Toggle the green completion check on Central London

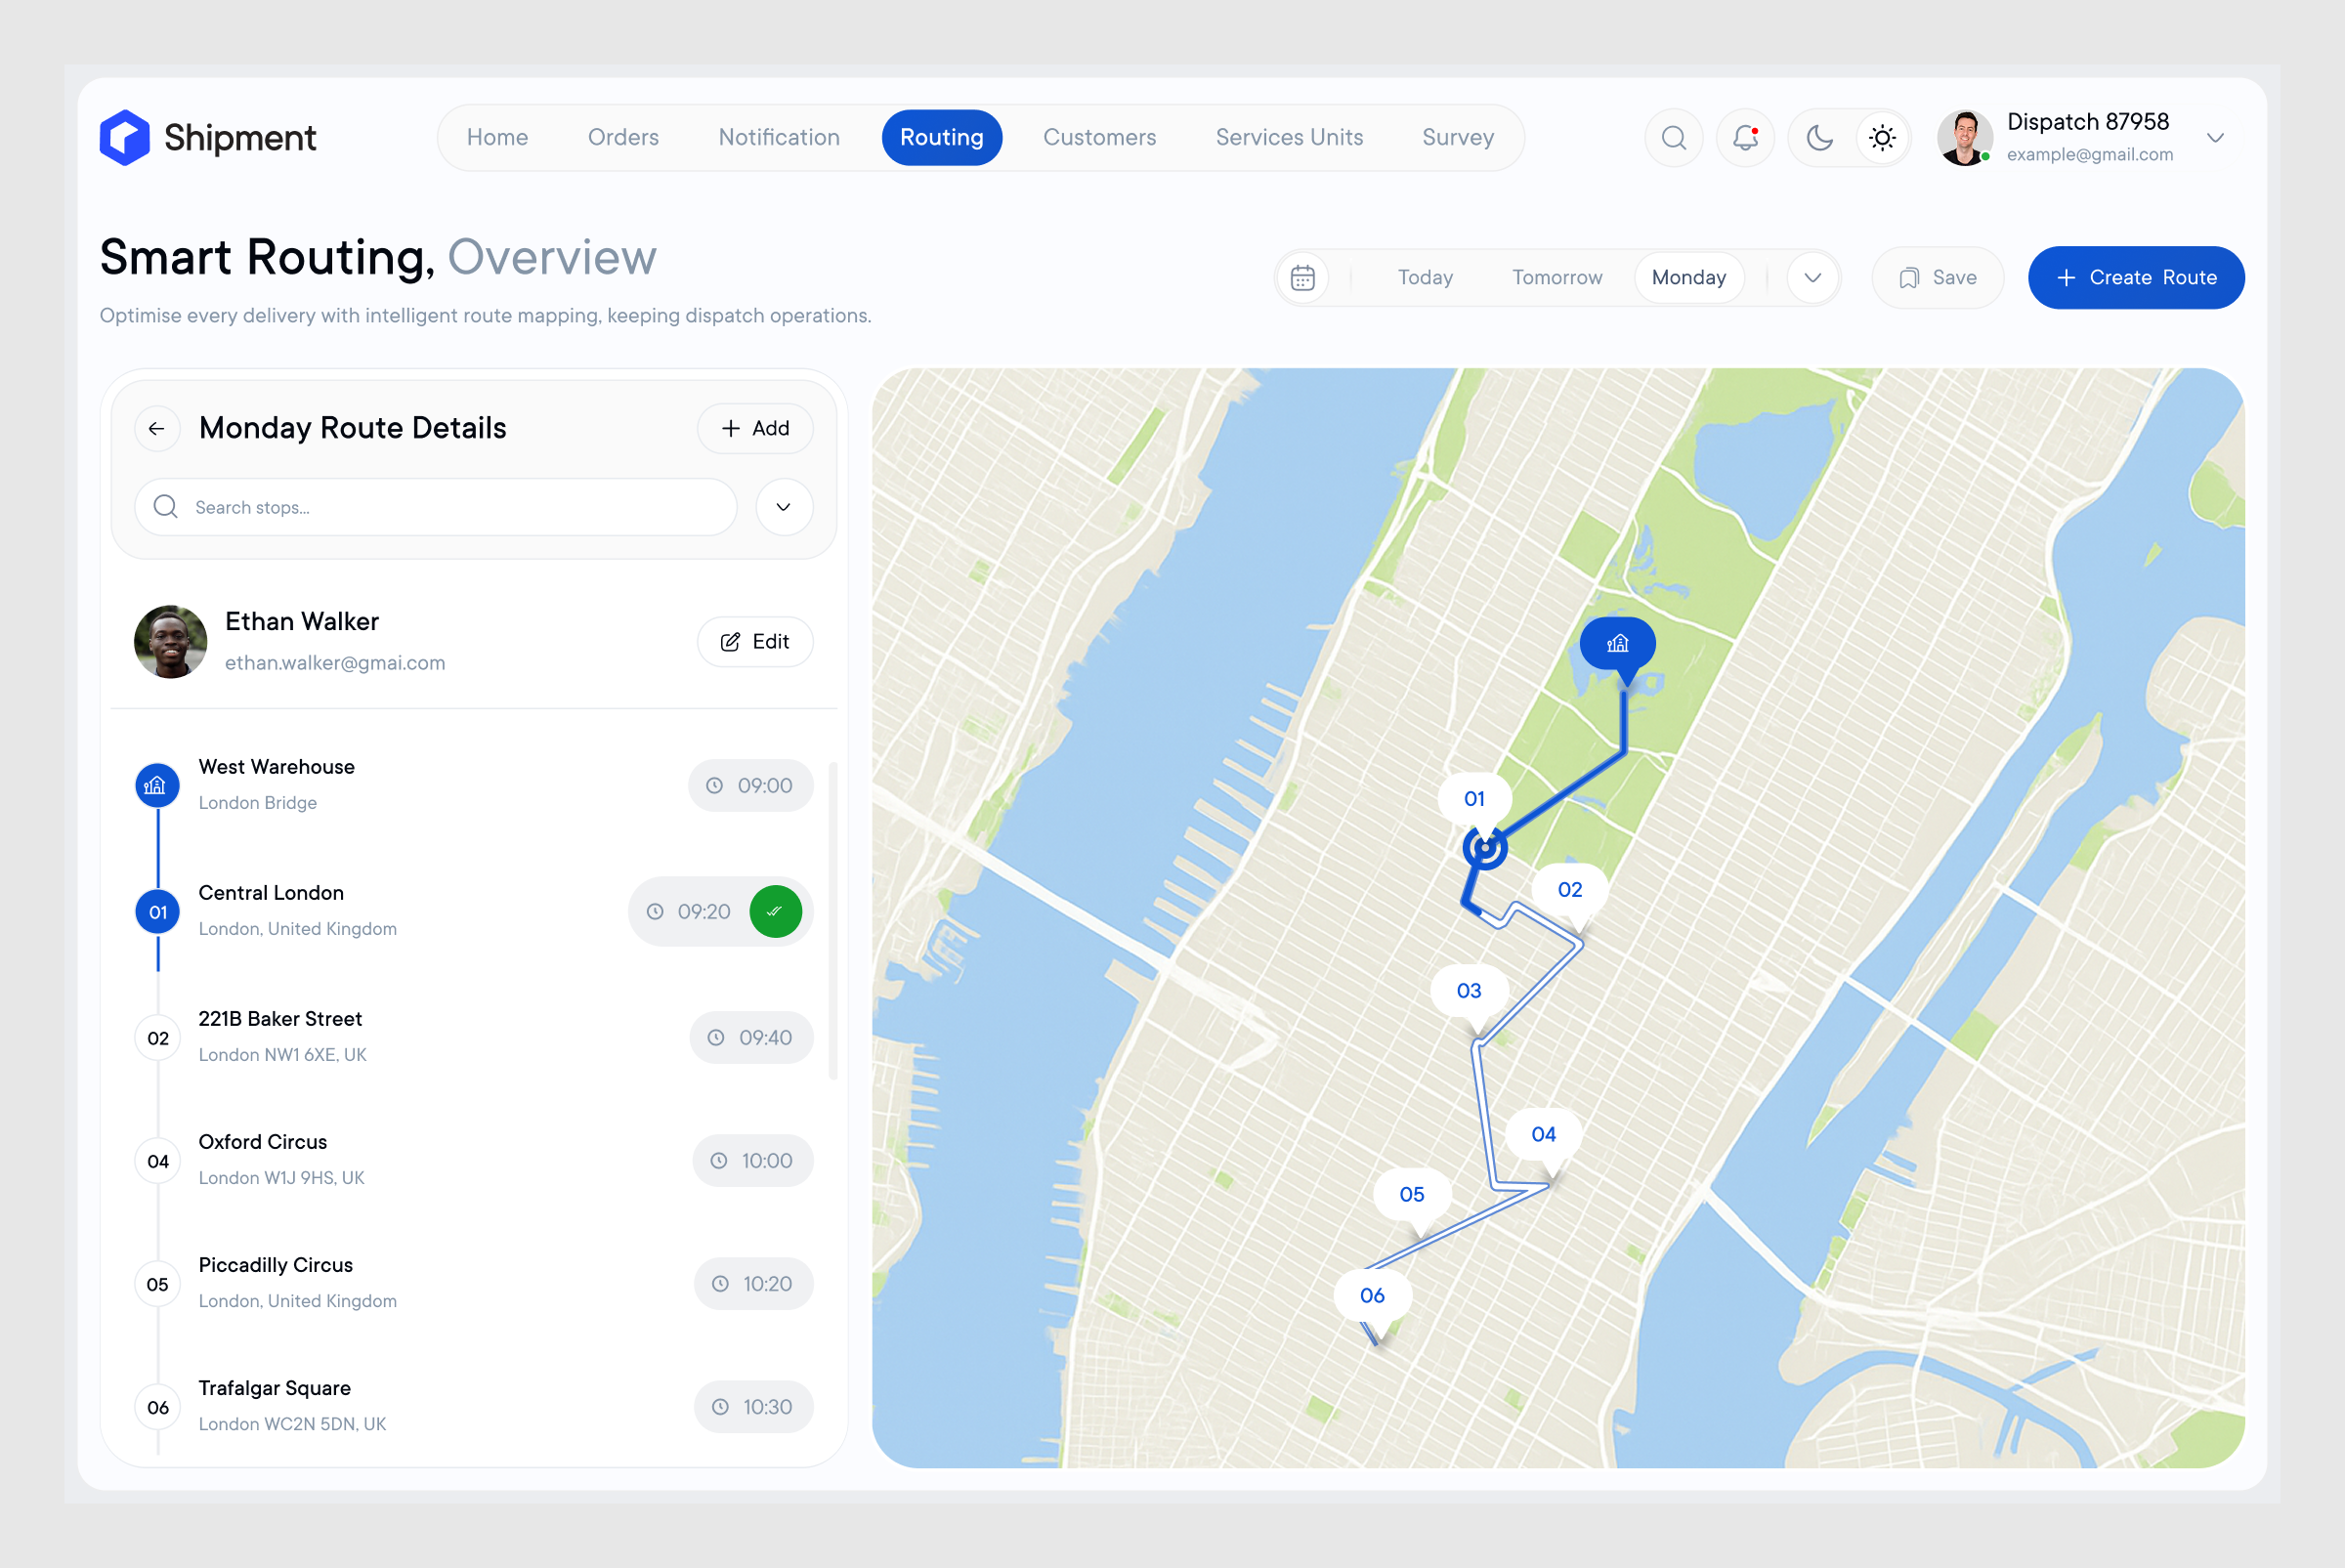tap(776, 911)
